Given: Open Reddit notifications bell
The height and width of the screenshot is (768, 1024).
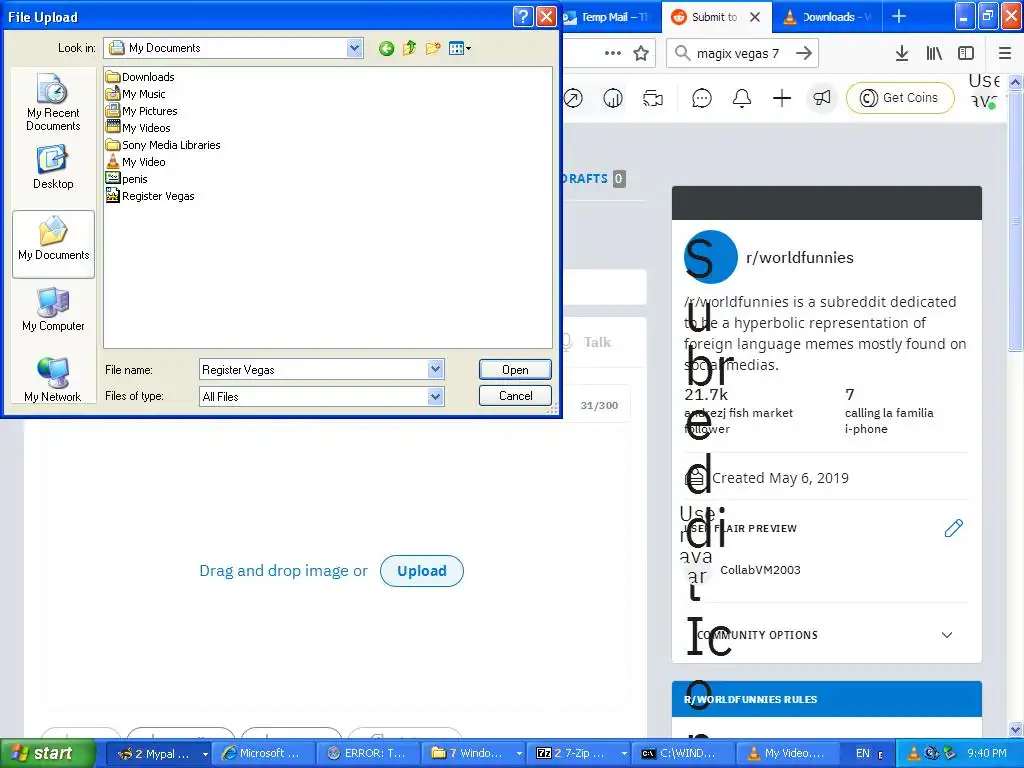Looking at the screenshot, I should click(741, 98).
